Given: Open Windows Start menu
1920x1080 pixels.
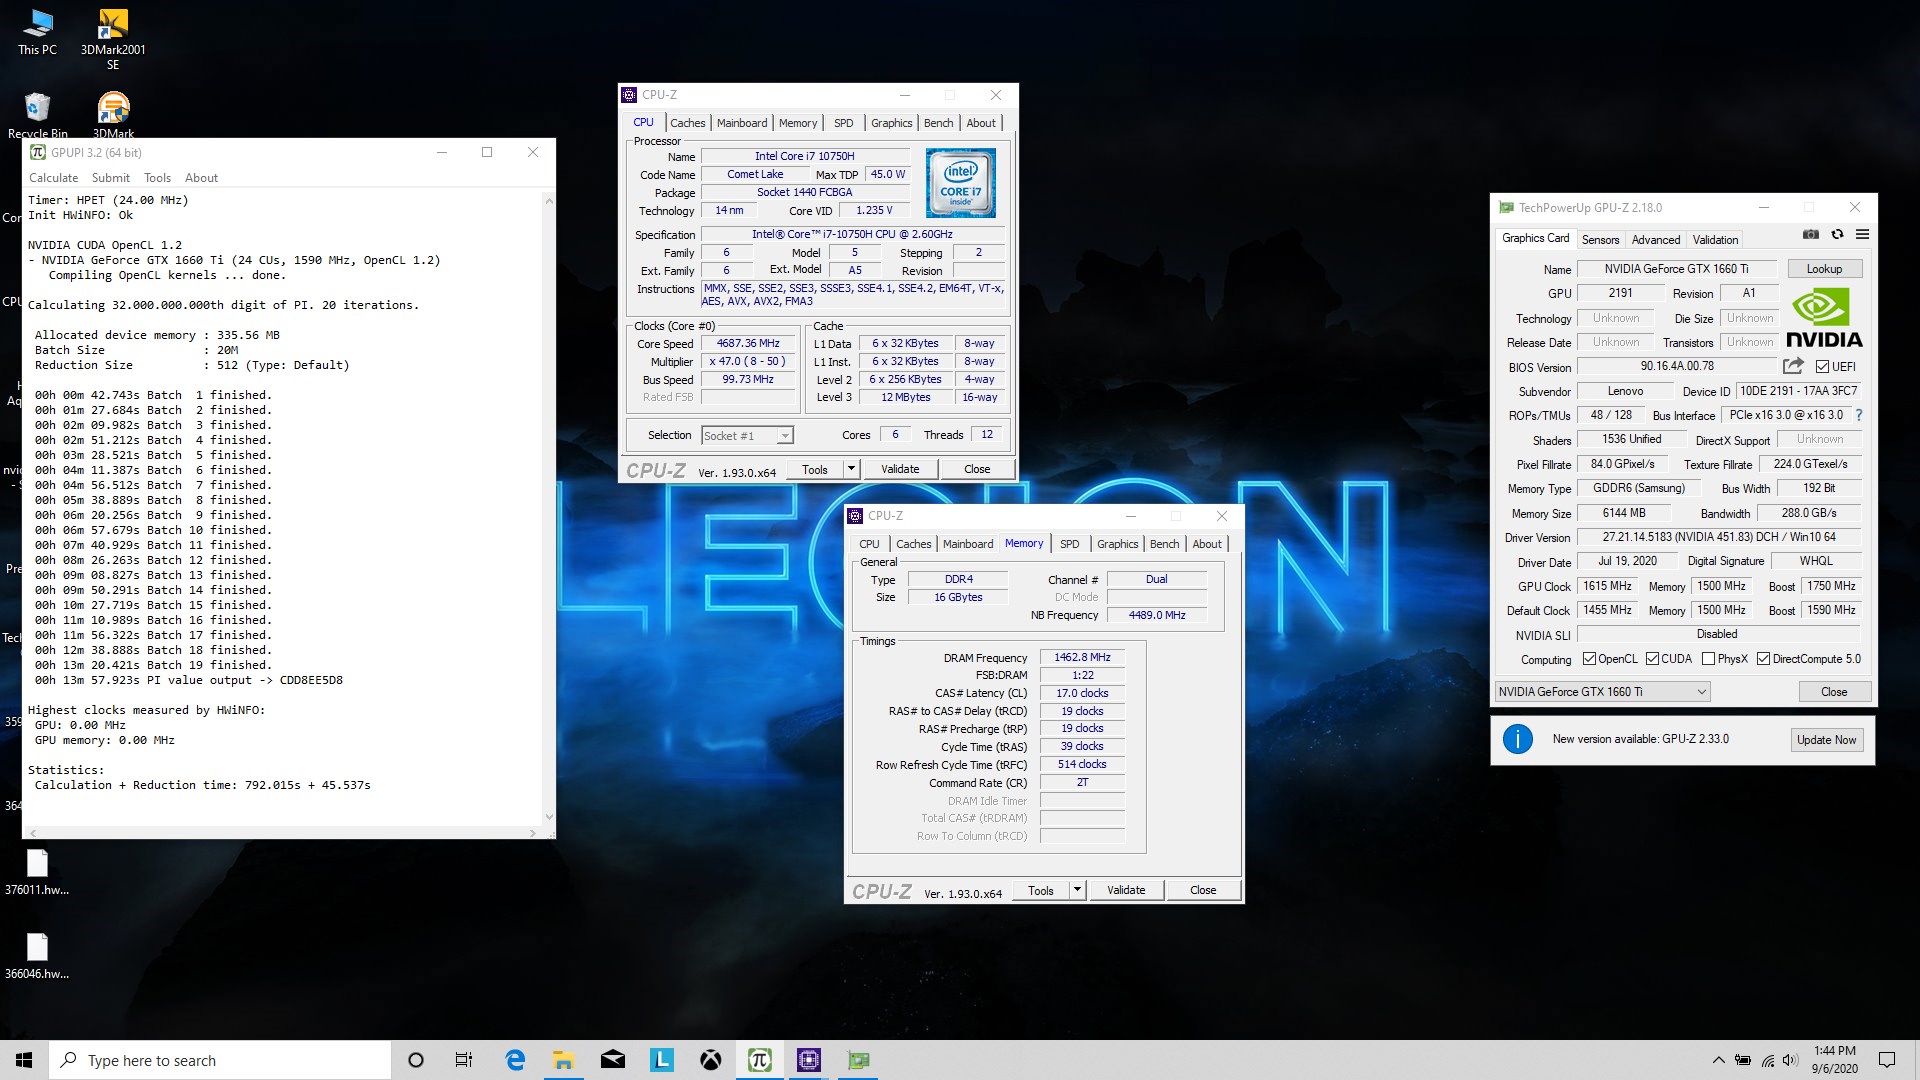Looking at the screenshot, I should (24, 1060).
